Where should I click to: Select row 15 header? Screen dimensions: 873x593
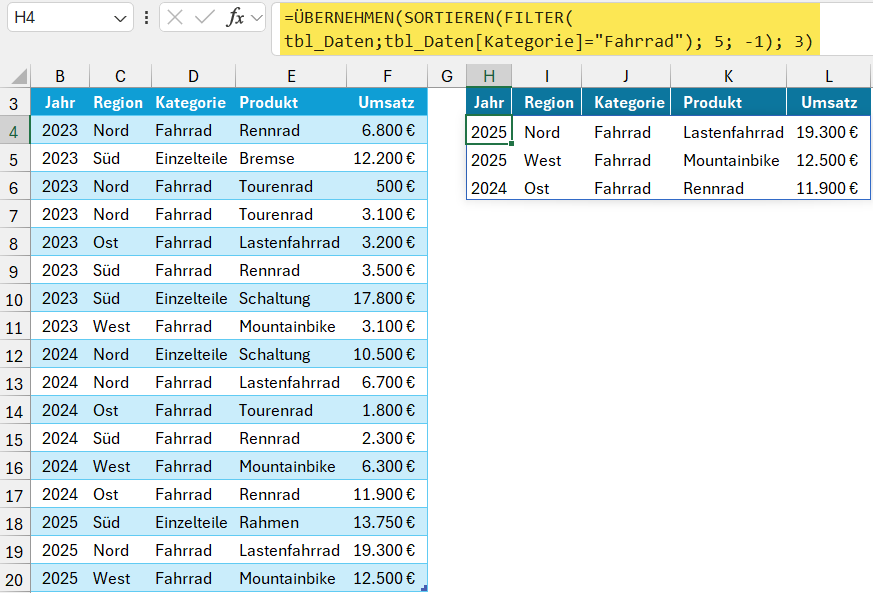[x=14, y=439]
